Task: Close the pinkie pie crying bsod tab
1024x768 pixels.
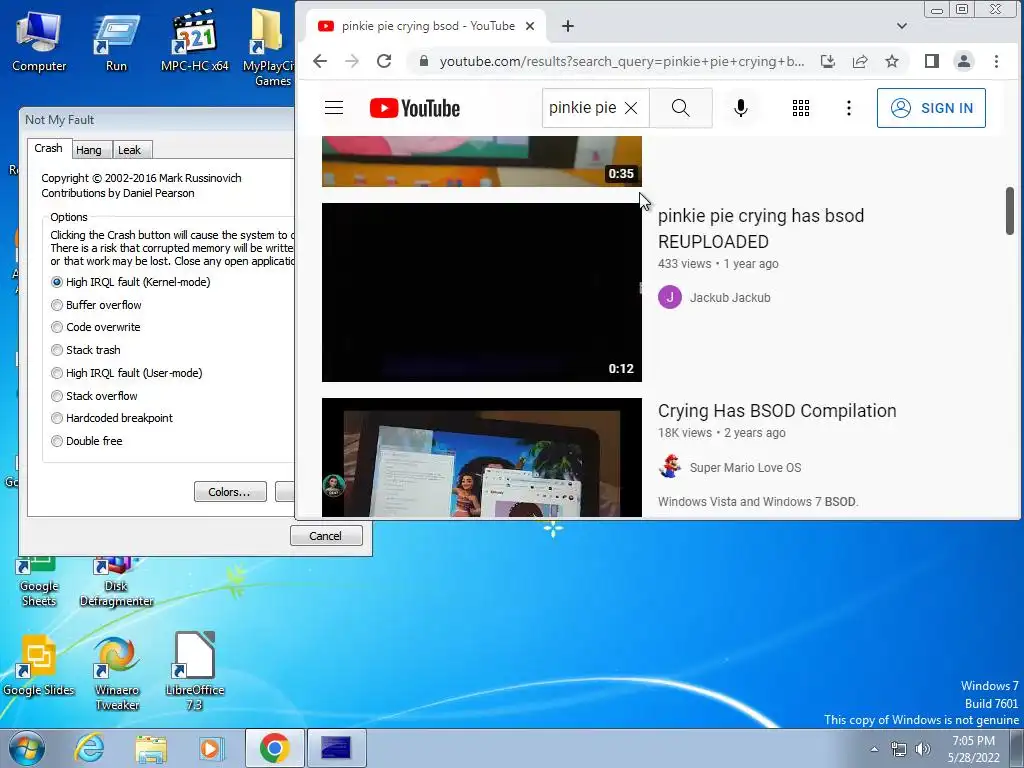Action: point(530,26)
